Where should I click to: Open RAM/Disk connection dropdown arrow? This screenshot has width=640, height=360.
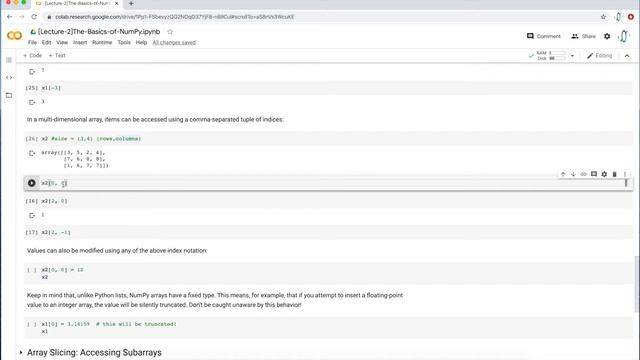(x=572, y=56)
